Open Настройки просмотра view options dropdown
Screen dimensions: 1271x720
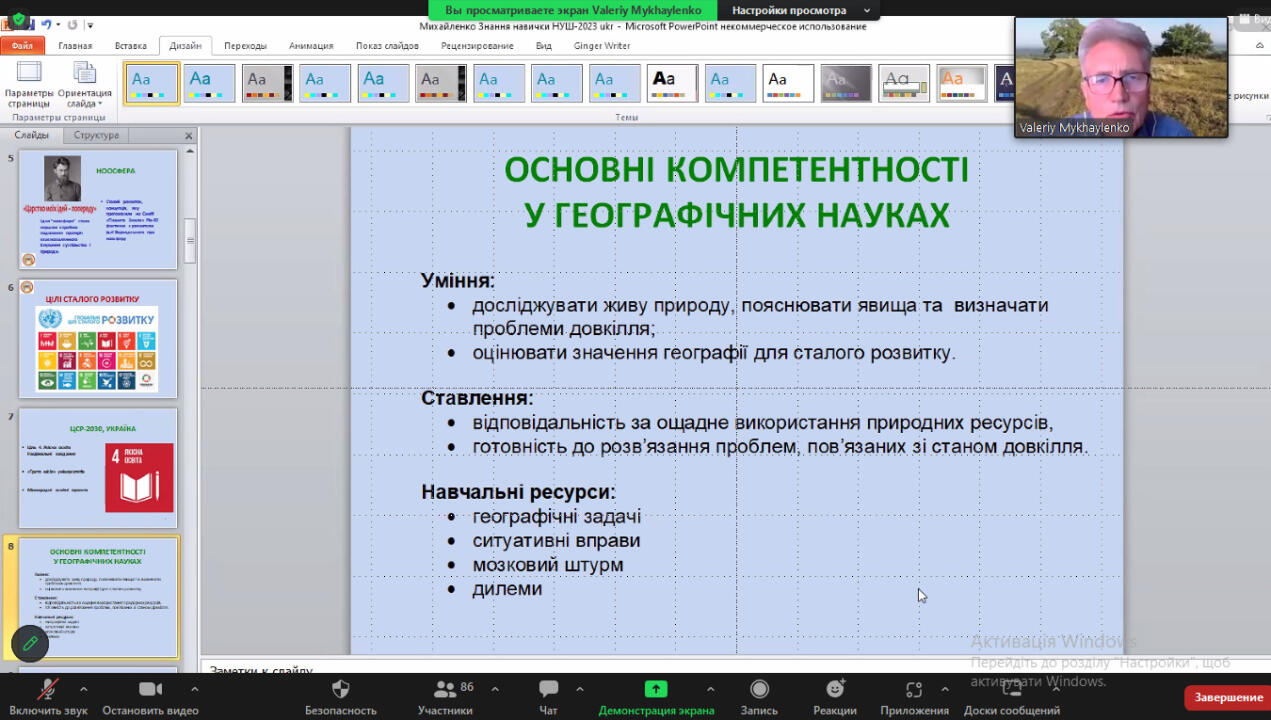coord(799,10)
